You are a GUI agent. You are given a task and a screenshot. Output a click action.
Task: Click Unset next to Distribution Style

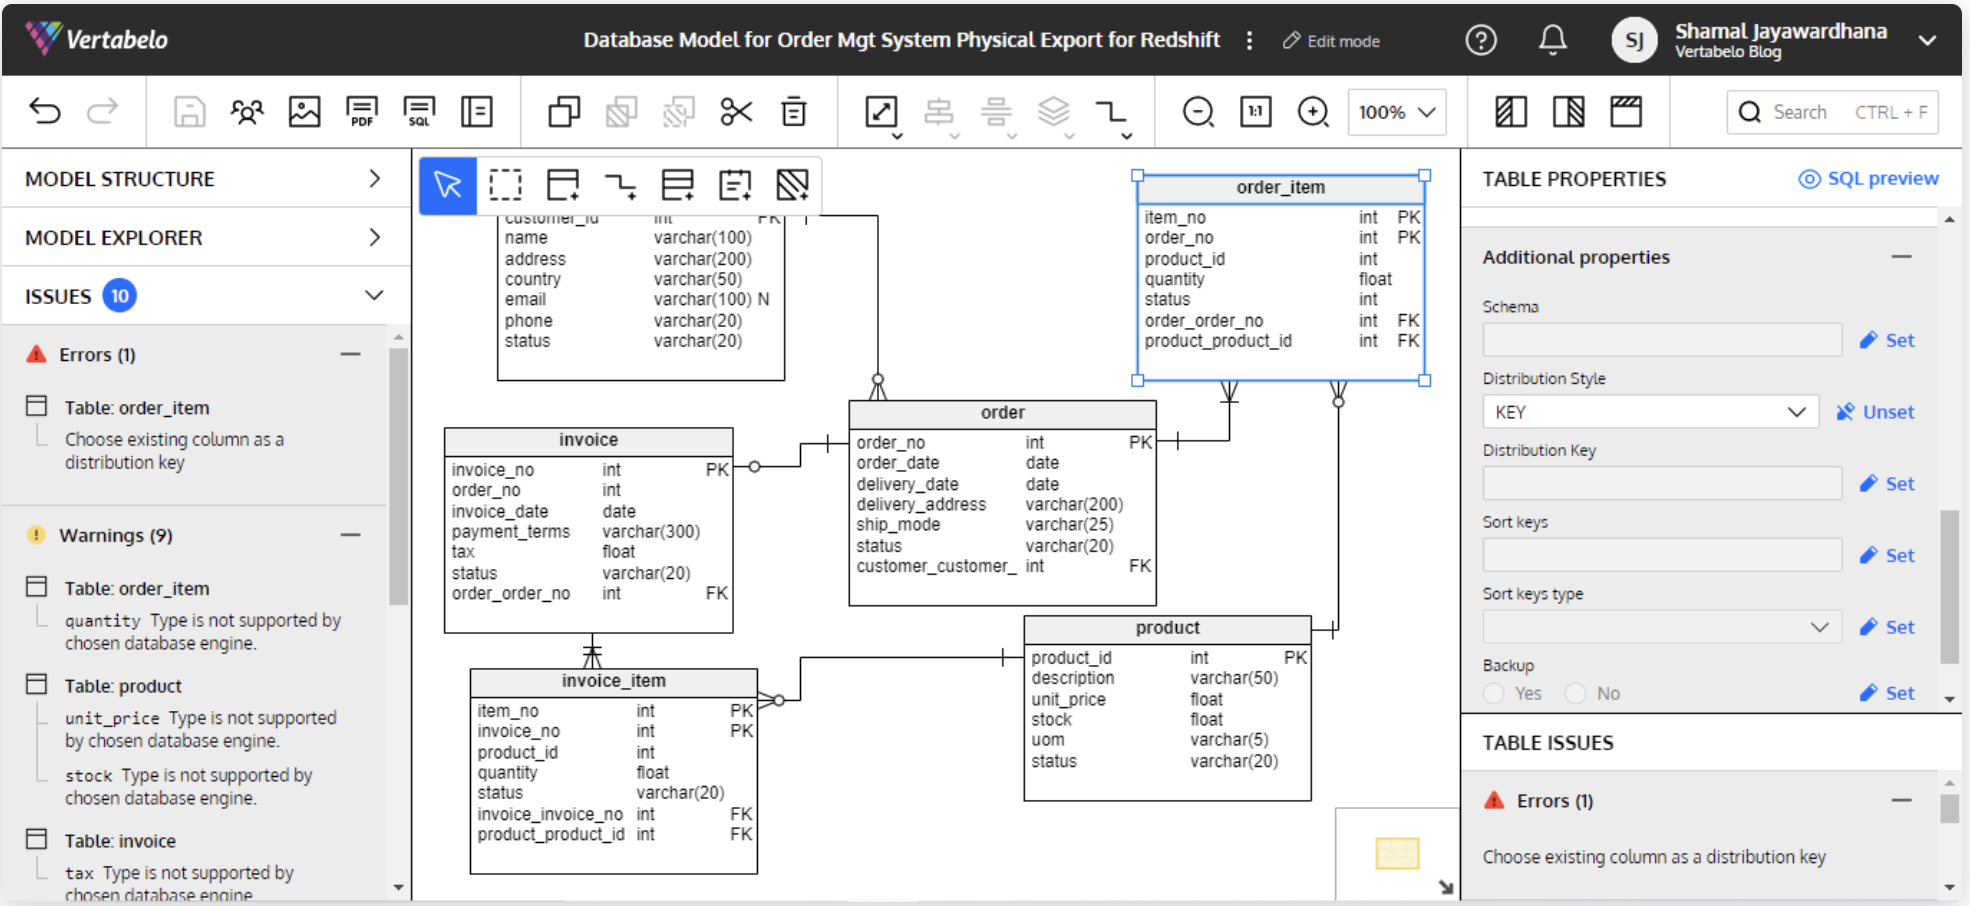coord(1875,412)
